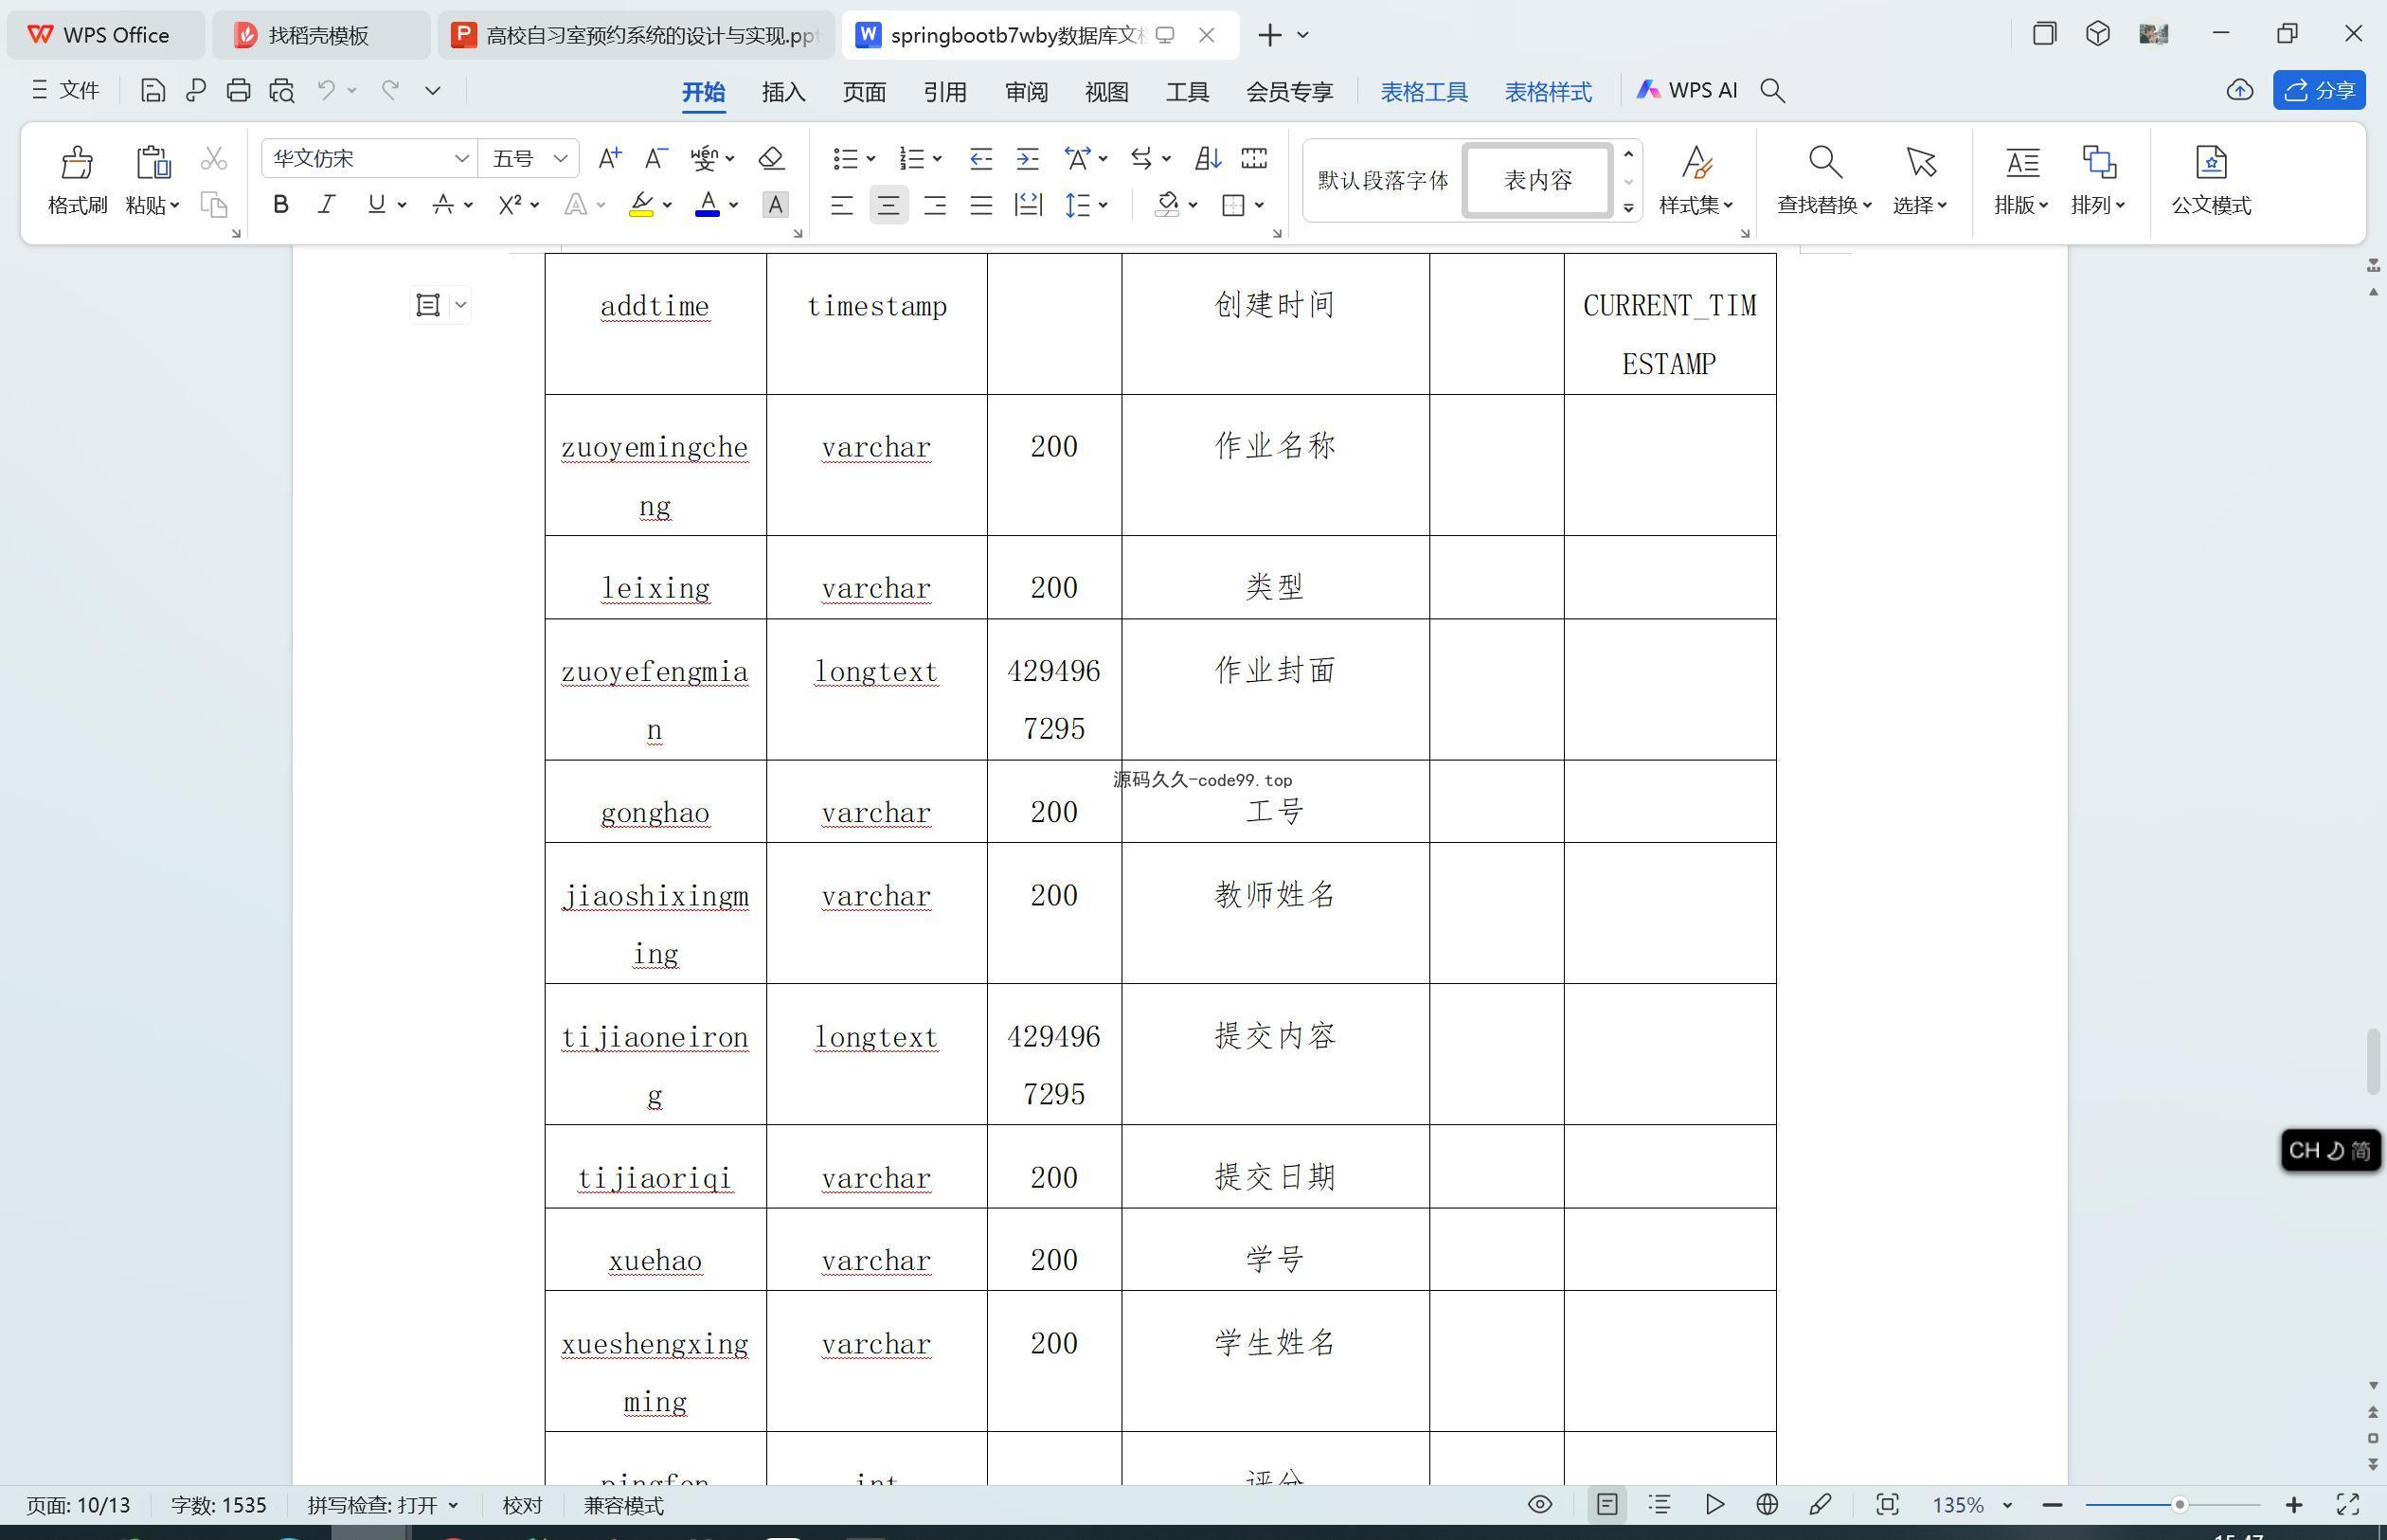Open the font size dropdown (五号)
Screen dimensions: 2387x1540
click(561, 158)
